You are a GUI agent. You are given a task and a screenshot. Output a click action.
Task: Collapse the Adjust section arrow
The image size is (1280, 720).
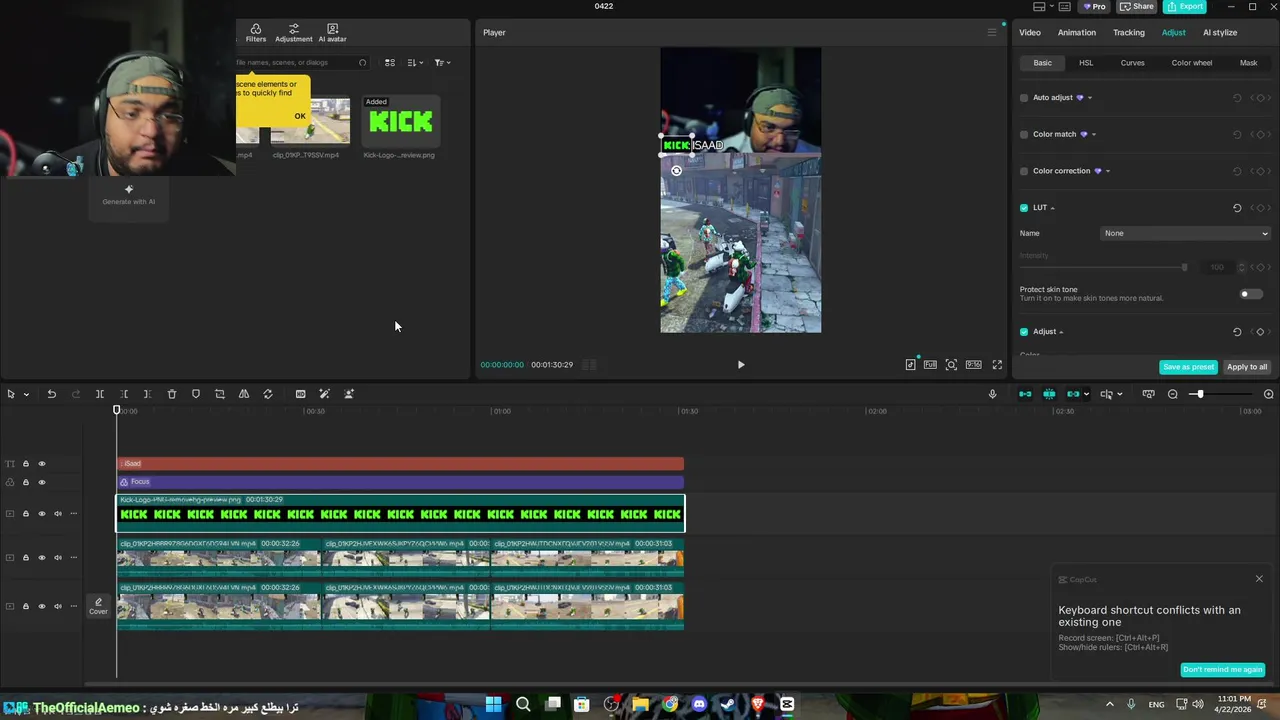pyautogui.click(x=1061, y=332)
